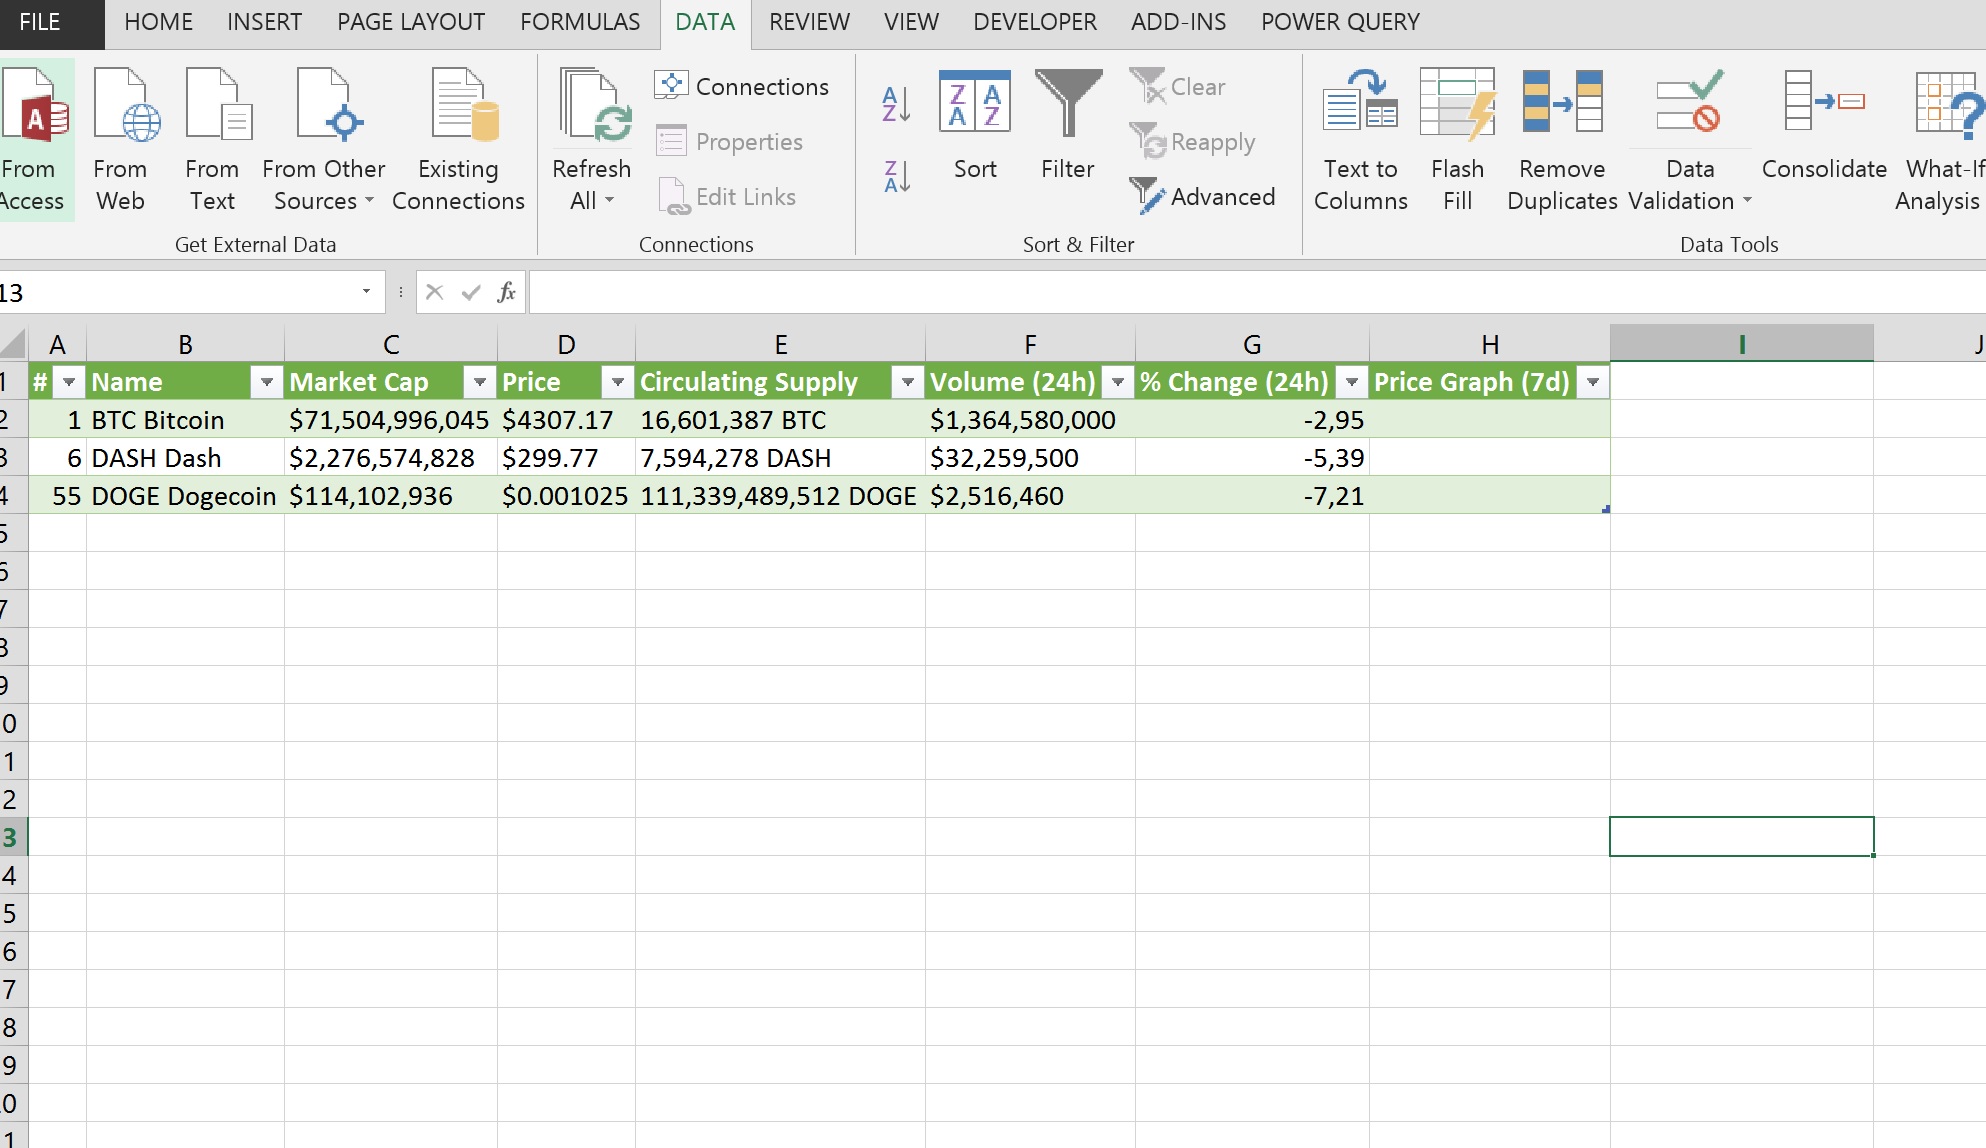Open the Connections dialog
This screenshot has width=1986, height=1148.
click(742, 87)
